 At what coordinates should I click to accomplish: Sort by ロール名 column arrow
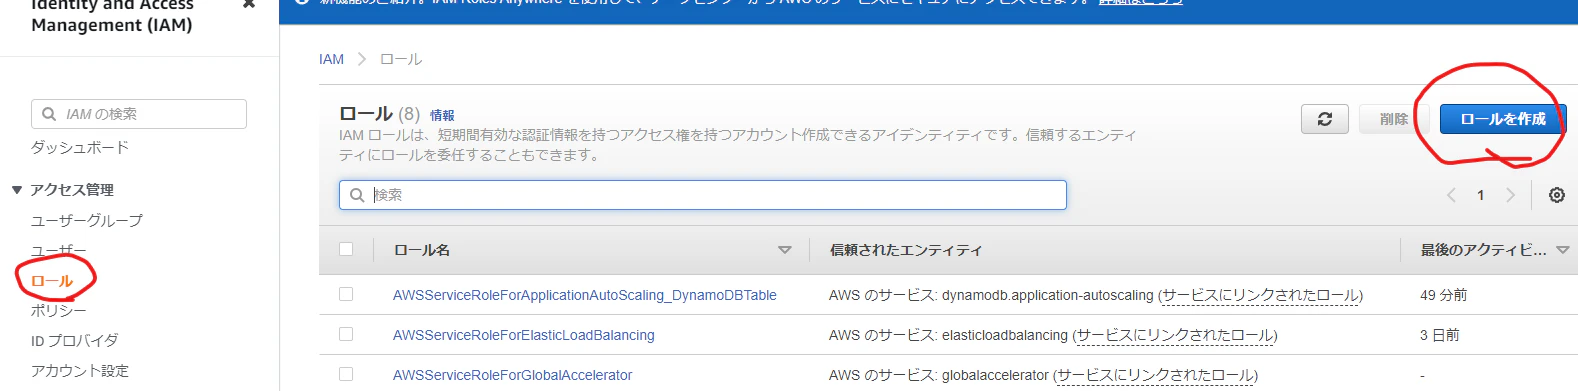[x=784, y=250]
